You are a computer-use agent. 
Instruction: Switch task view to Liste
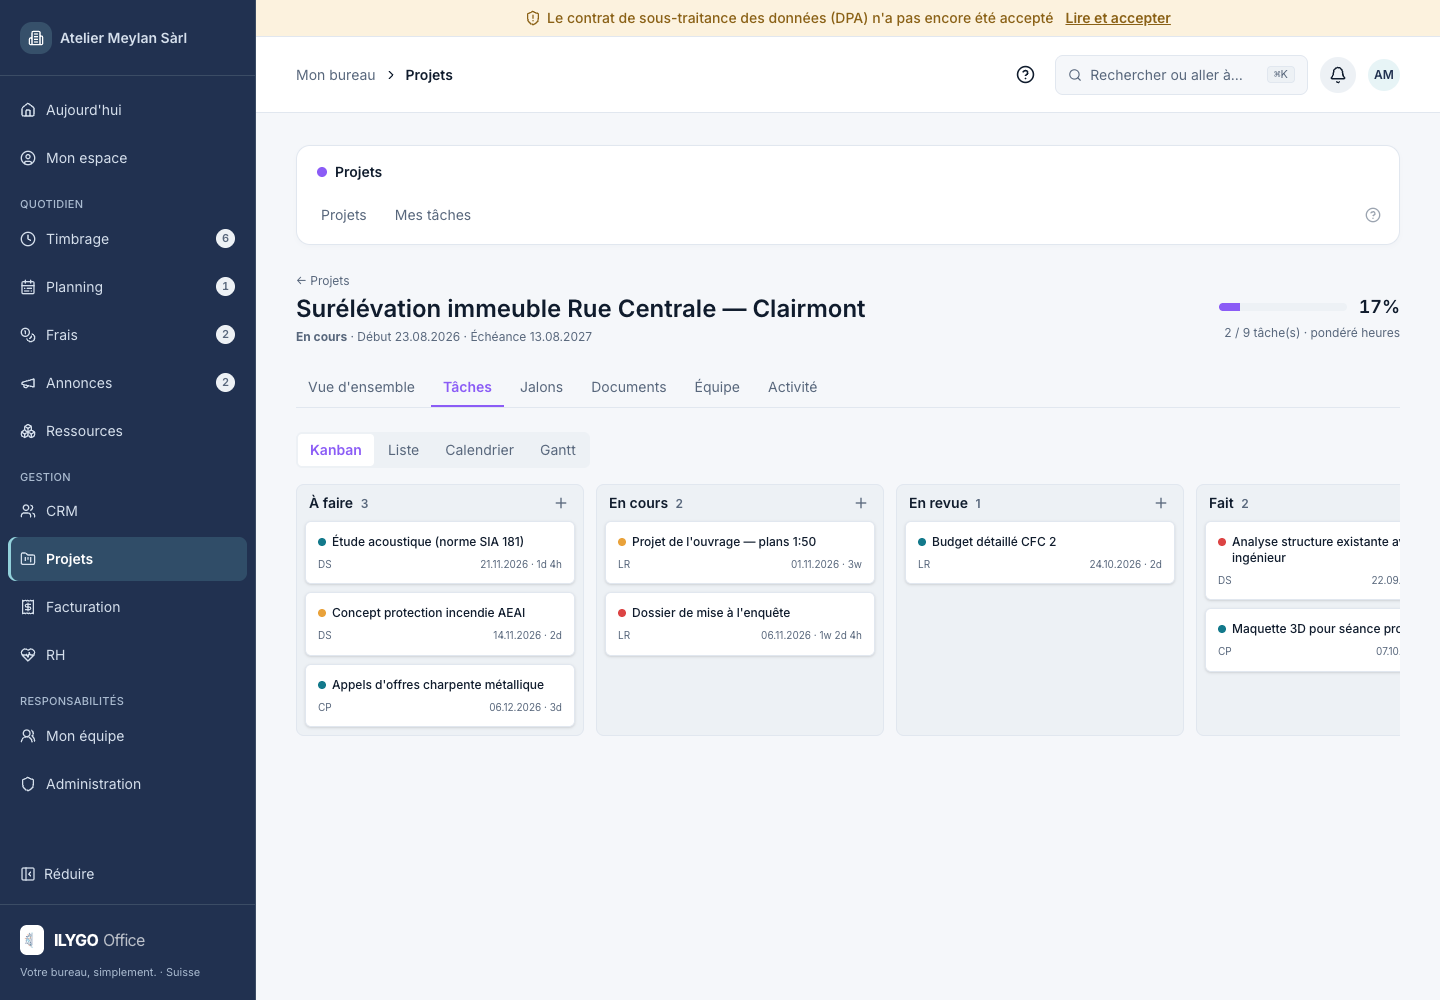tap(403, 450)
